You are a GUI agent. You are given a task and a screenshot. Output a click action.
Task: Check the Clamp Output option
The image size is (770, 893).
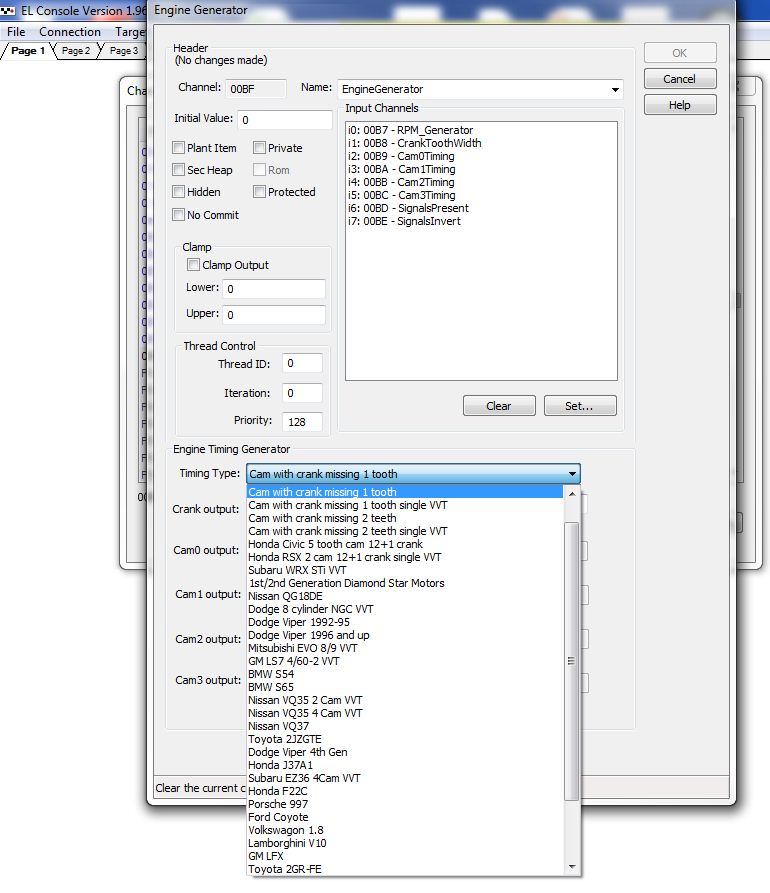coord(194,265)
